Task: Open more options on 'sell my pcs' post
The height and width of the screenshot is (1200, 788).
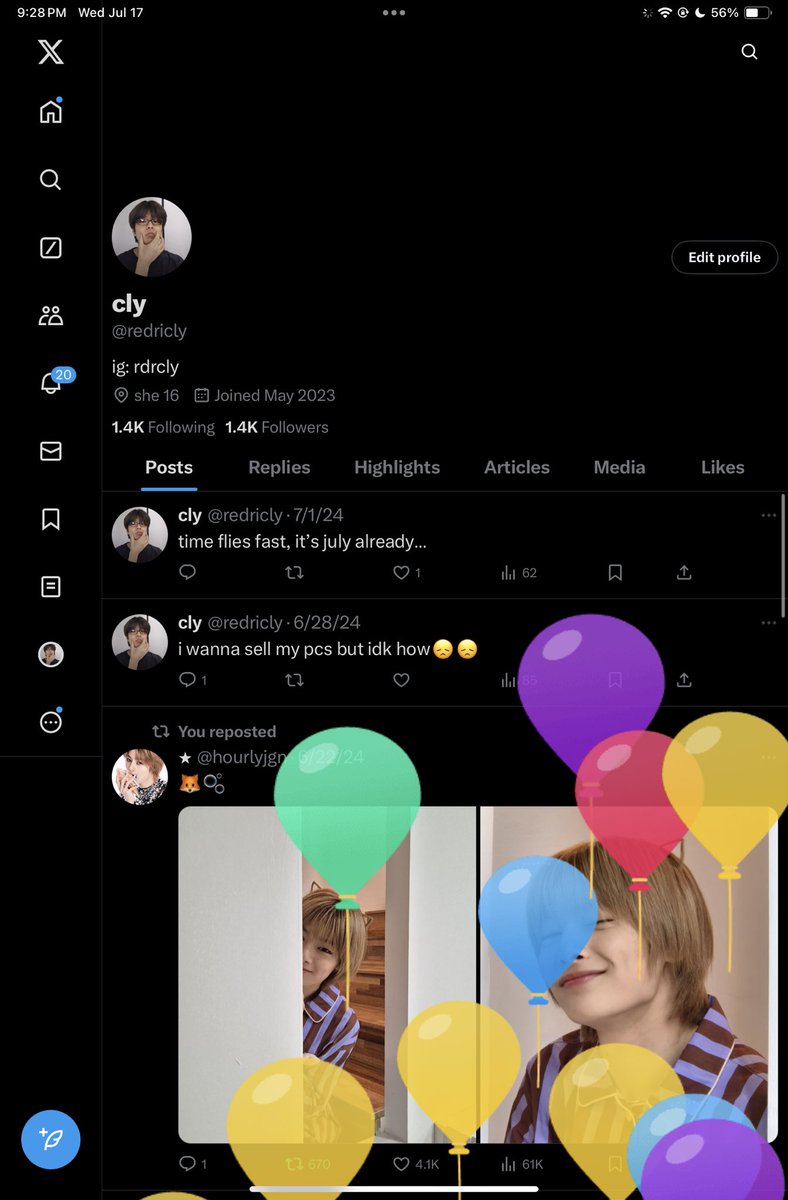Action: click(x=768, y=622)
